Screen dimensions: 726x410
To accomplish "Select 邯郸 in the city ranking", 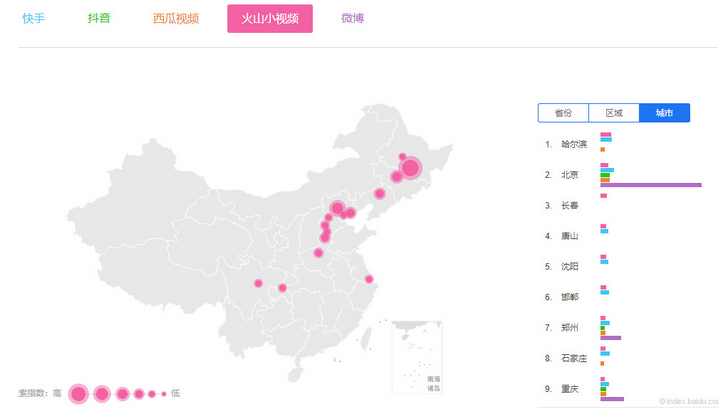I will pos(570,297).
